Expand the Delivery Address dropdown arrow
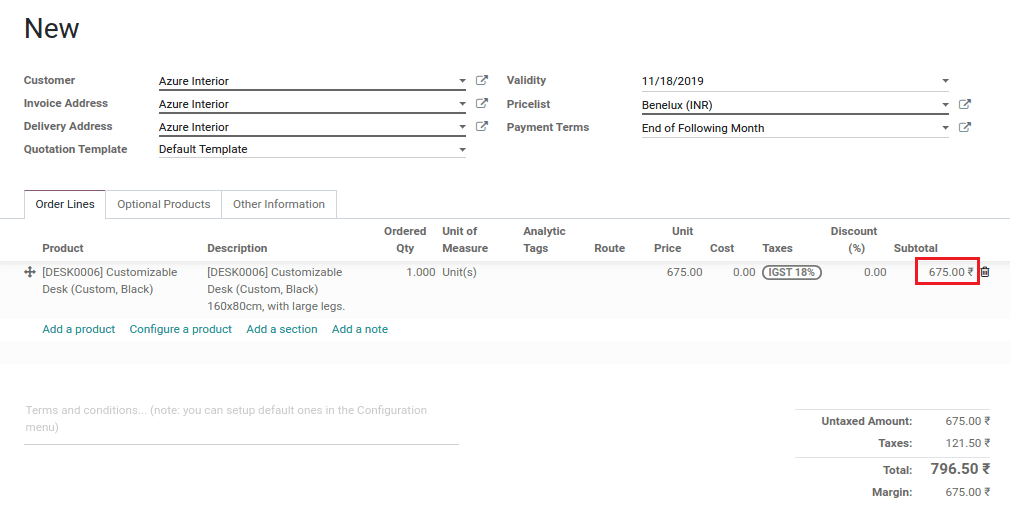Image resolution: width=1010 pixels, height=514 pixels. [x=462, y=128]
